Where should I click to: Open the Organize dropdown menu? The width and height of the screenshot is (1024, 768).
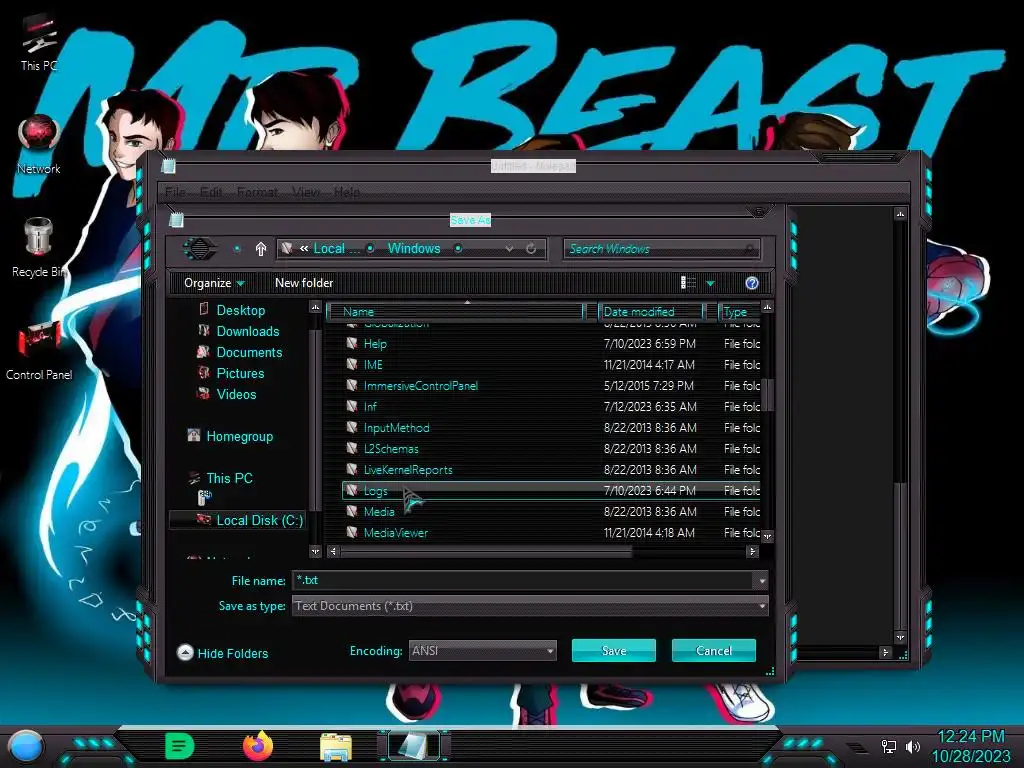pos(214,283)
